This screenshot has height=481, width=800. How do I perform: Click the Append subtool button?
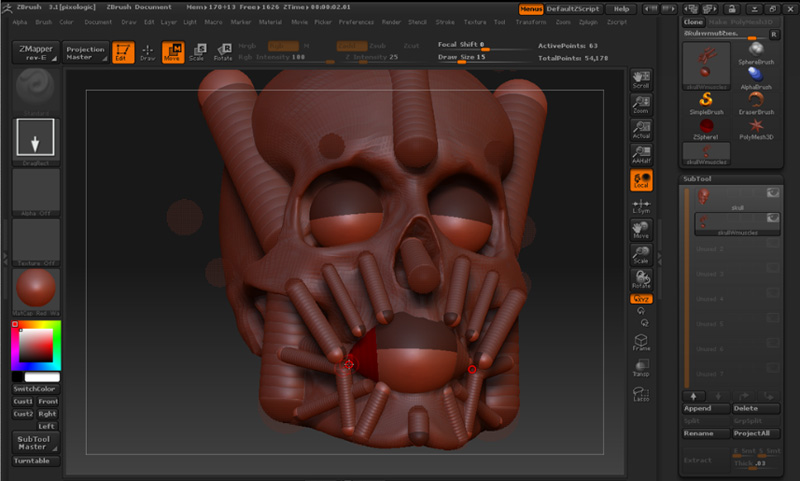706,409
